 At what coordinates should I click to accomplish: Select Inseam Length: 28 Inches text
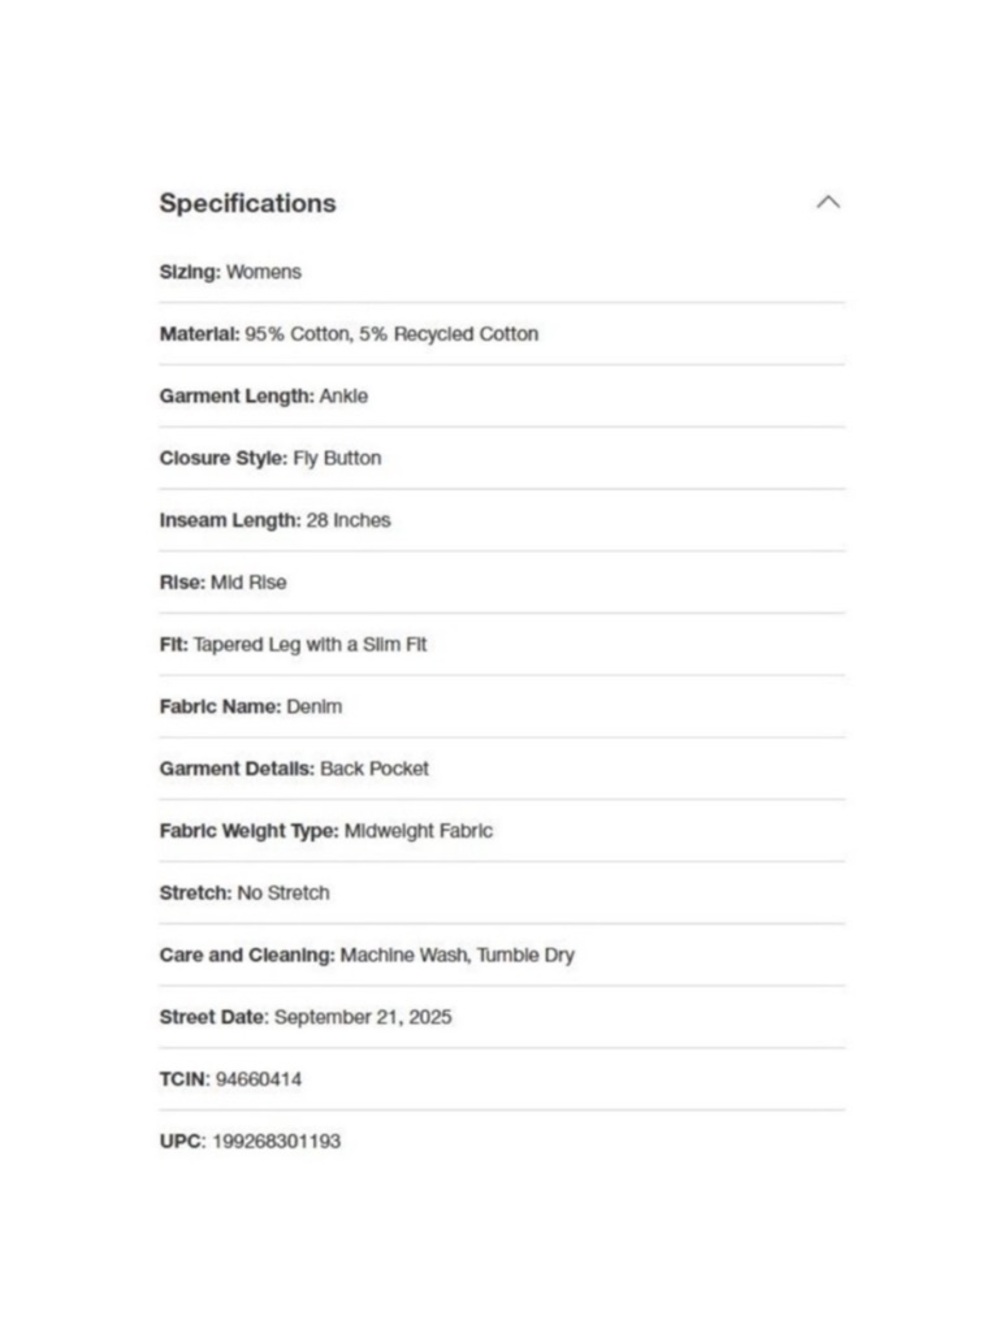[275, 520]
